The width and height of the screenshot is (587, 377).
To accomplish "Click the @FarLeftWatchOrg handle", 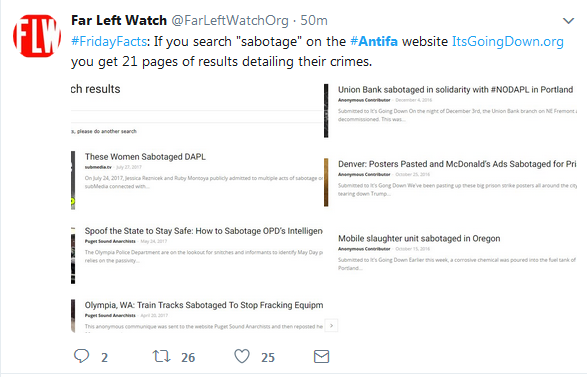I will tap(230, 20).
